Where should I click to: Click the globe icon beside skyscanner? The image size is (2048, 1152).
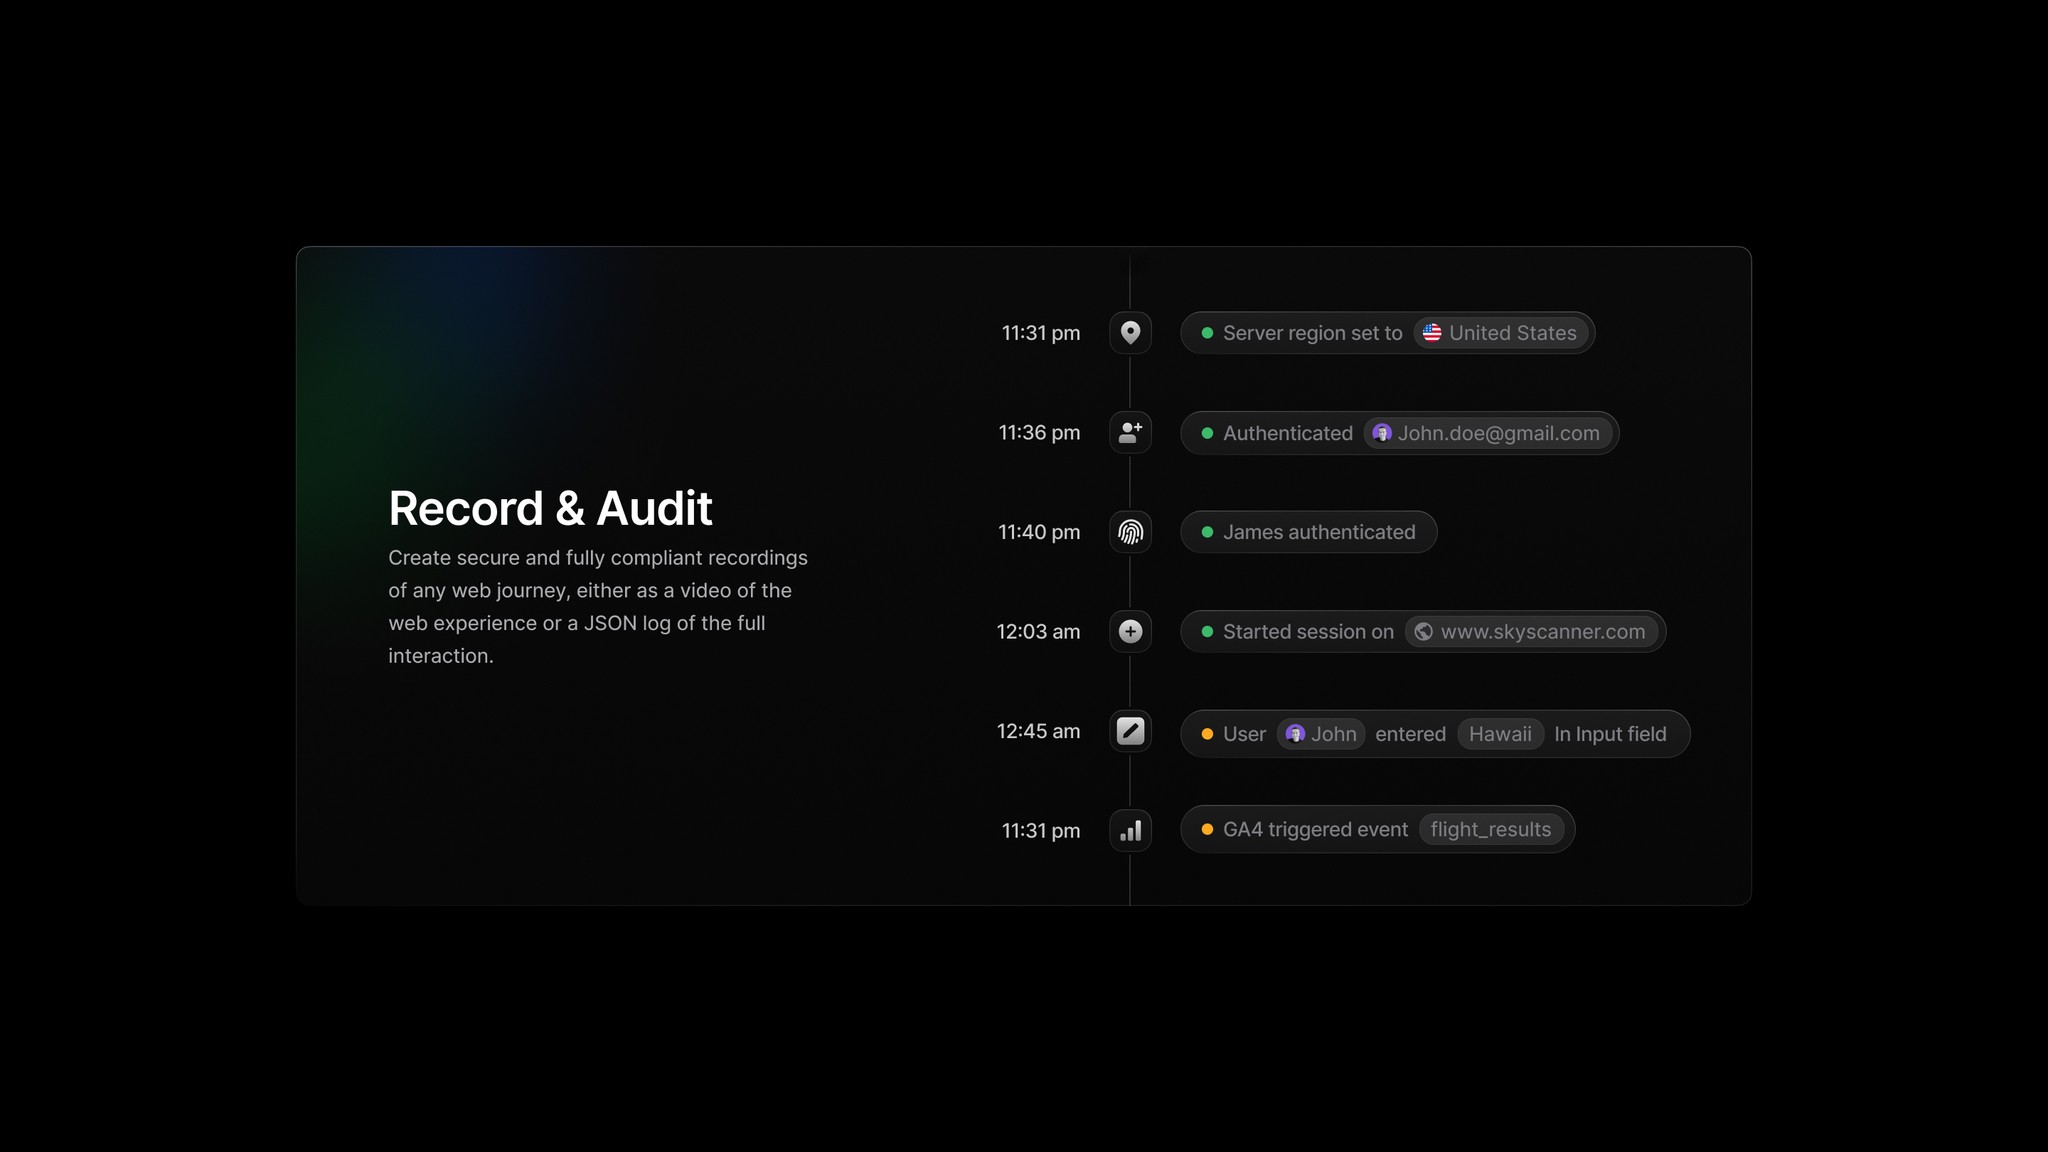tap(1423, 632)
